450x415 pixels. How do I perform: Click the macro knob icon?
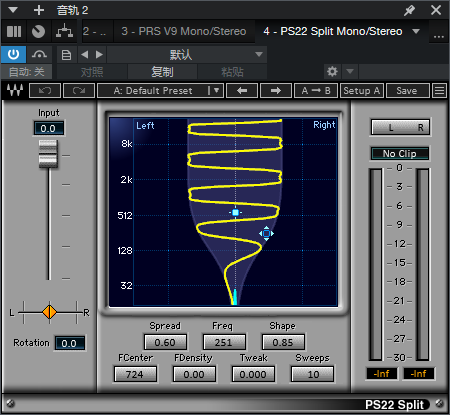pos(38,31)
